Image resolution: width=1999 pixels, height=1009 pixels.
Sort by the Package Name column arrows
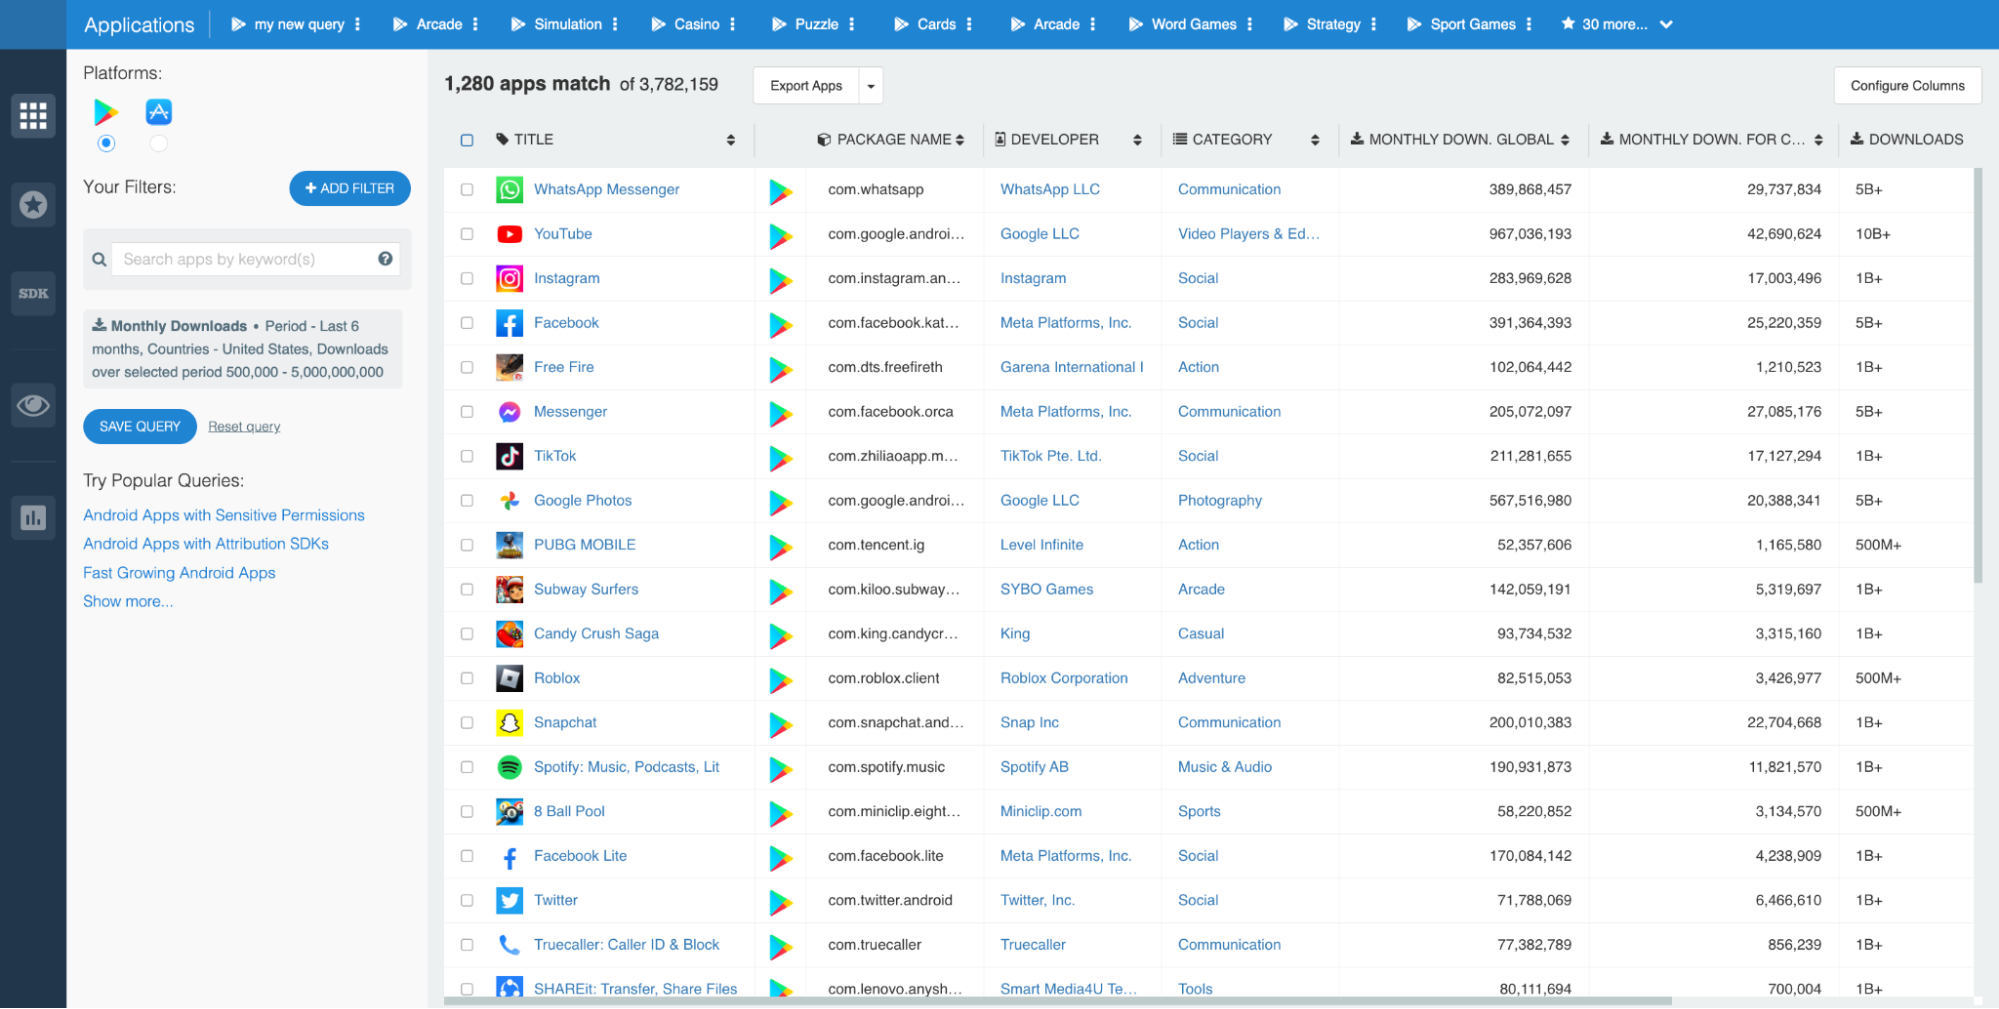[x=960, y=140]
